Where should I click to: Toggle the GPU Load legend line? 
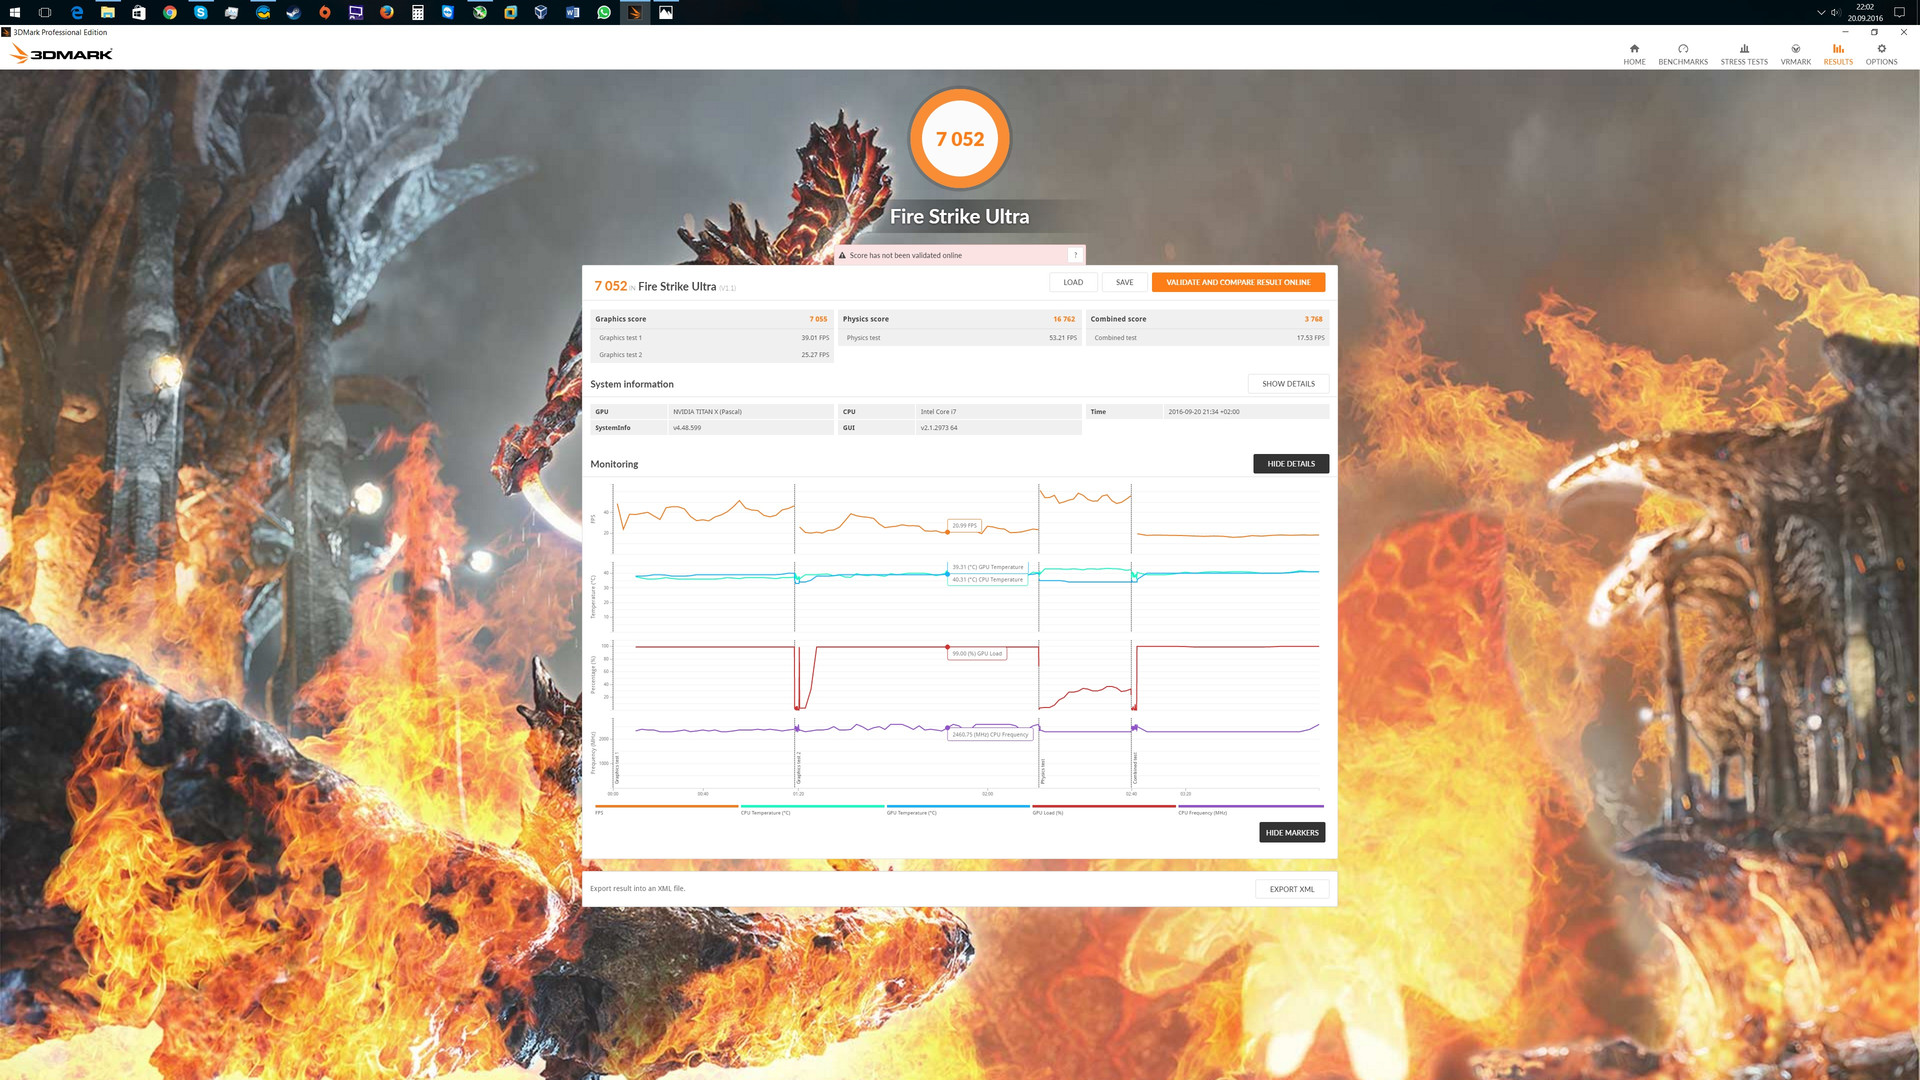point(1104,808)
